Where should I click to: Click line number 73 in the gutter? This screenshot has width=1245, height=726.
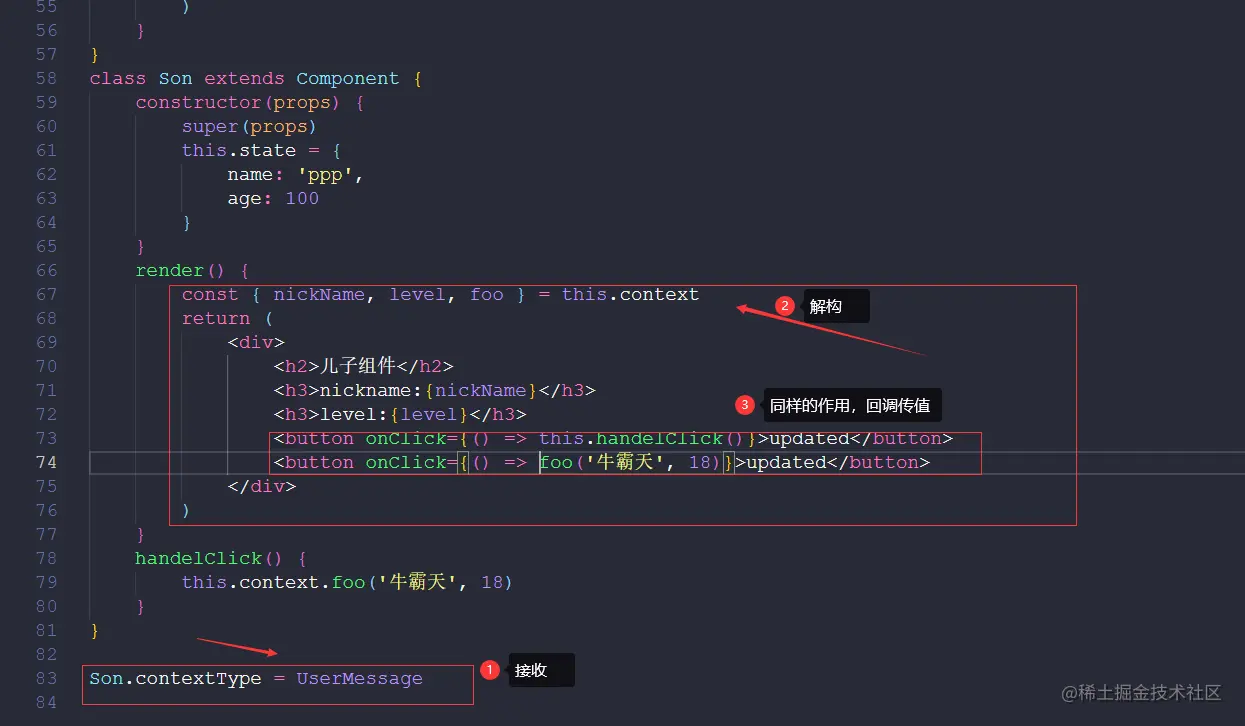point(46,438)
